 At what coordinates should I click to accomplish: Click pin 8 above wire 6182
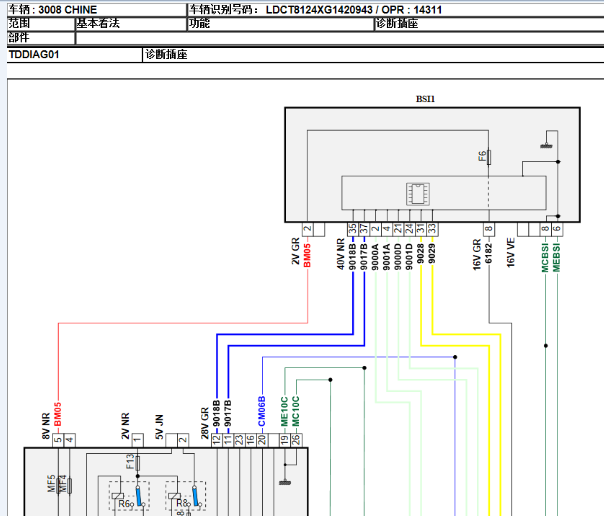[488, 230]
